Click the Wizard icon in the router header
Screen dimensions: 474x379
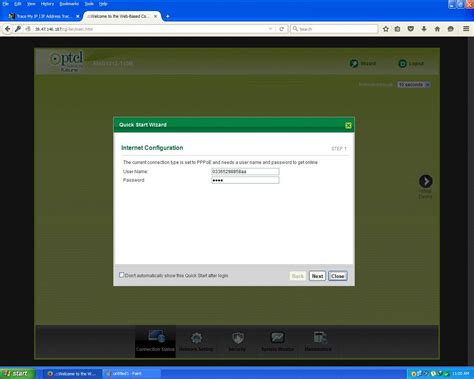click(354, 63)
